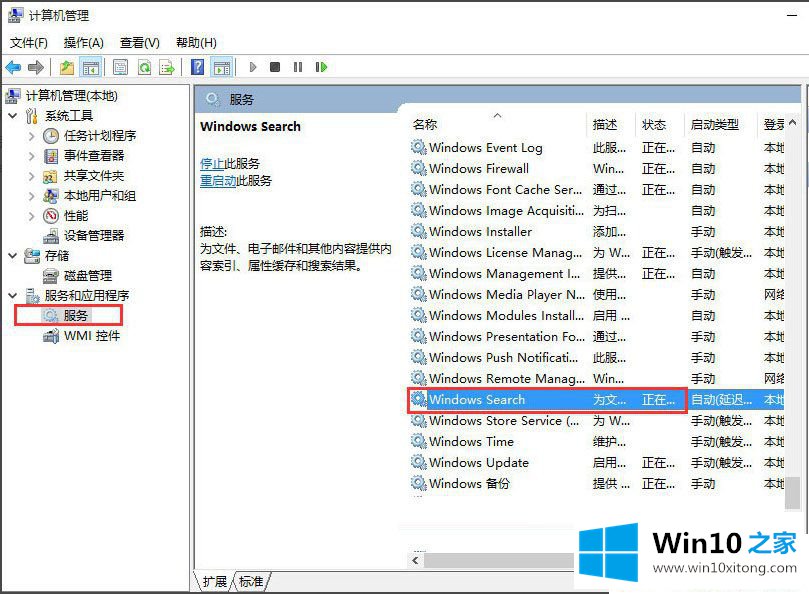Click the Properties toolbar icon
Screen dimensions: 809x594
[x=120, y=67]
